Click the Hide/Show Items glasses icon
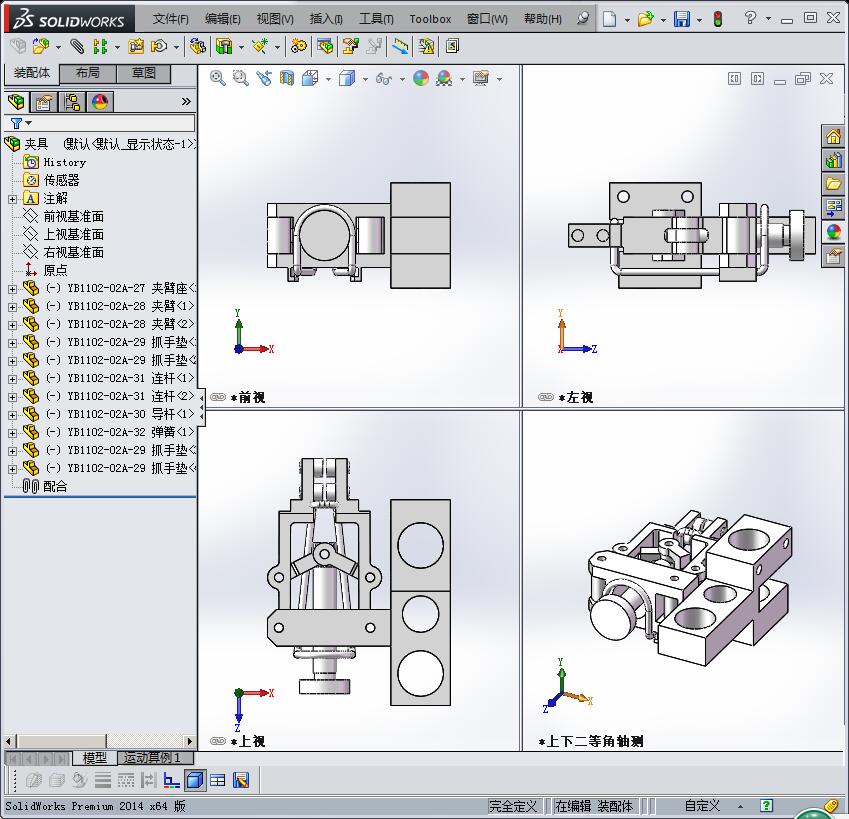 click(x=383, y=79)
